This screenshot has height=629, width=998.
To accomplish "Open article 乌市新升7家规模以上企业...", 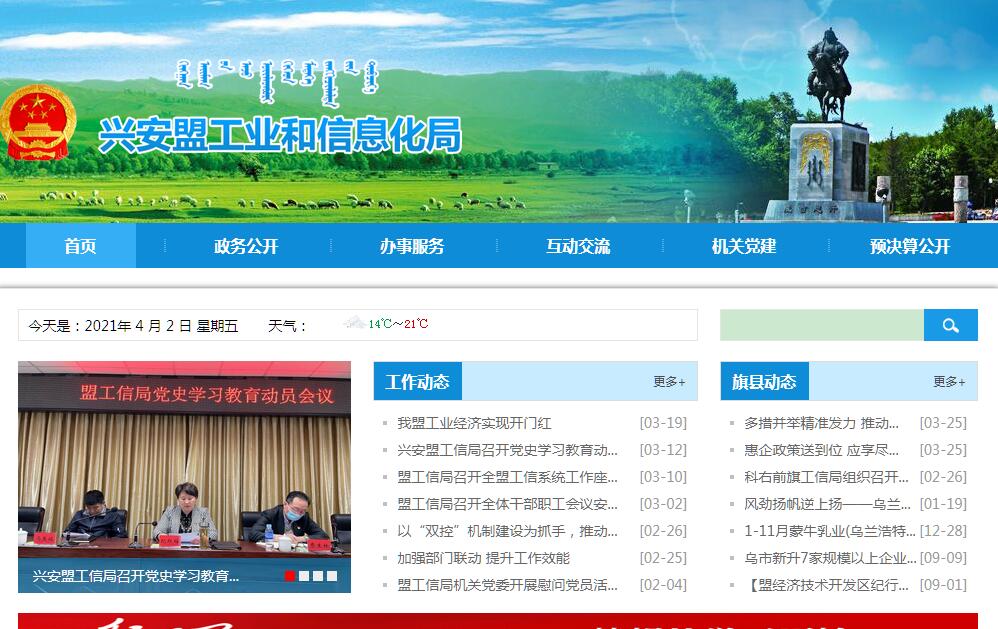I will click(830, 558).
